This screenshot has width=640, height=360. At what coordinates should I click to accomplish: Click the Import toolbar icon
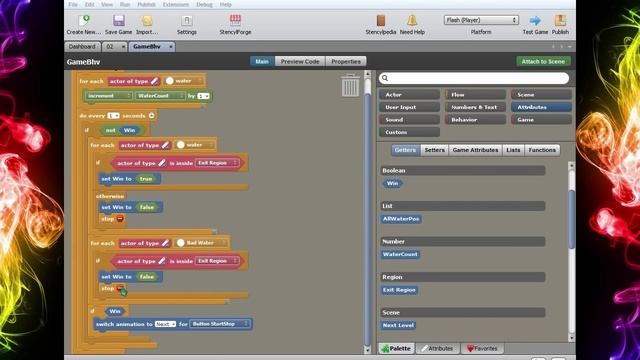(147, 20)
